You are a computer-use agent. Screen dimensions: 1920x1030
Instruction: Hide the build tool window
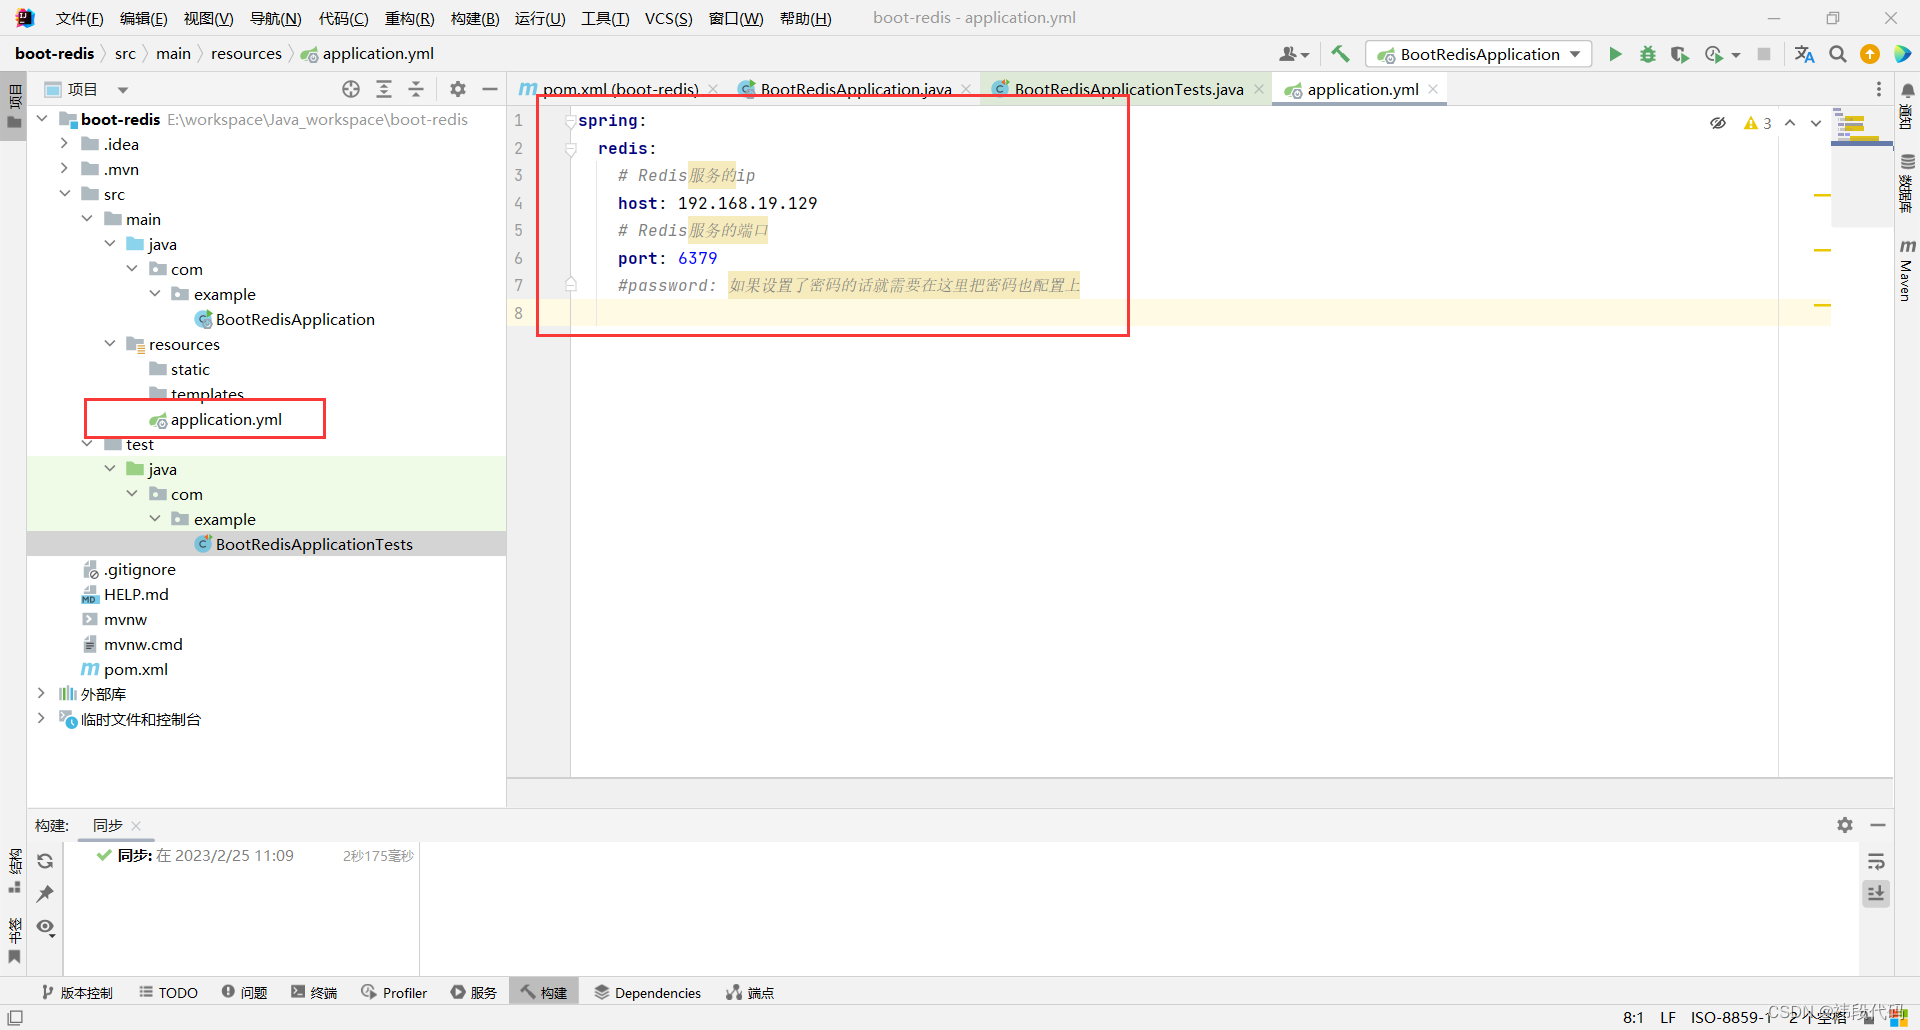click(x=1878, y=825)
